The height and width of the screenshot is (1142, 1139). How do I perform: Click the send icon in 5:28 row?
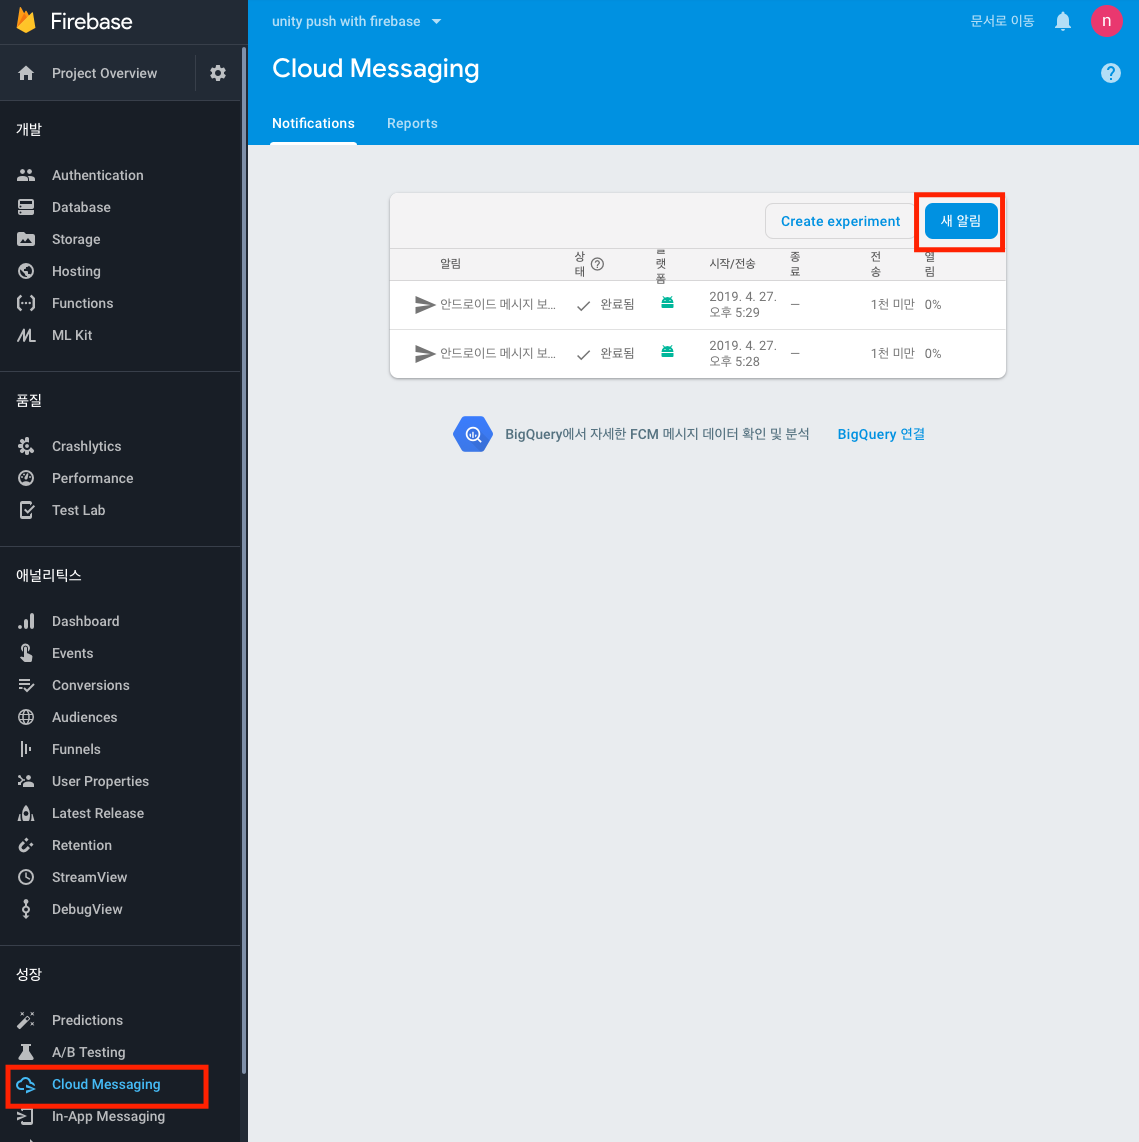click(x=425, y=353)
